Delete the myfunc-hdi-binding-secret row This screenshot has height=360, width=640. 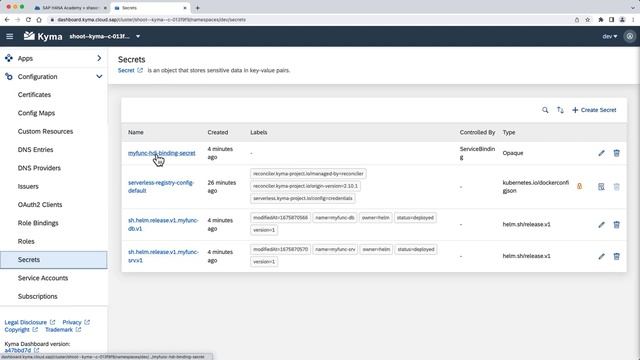(x=616, y=153)
